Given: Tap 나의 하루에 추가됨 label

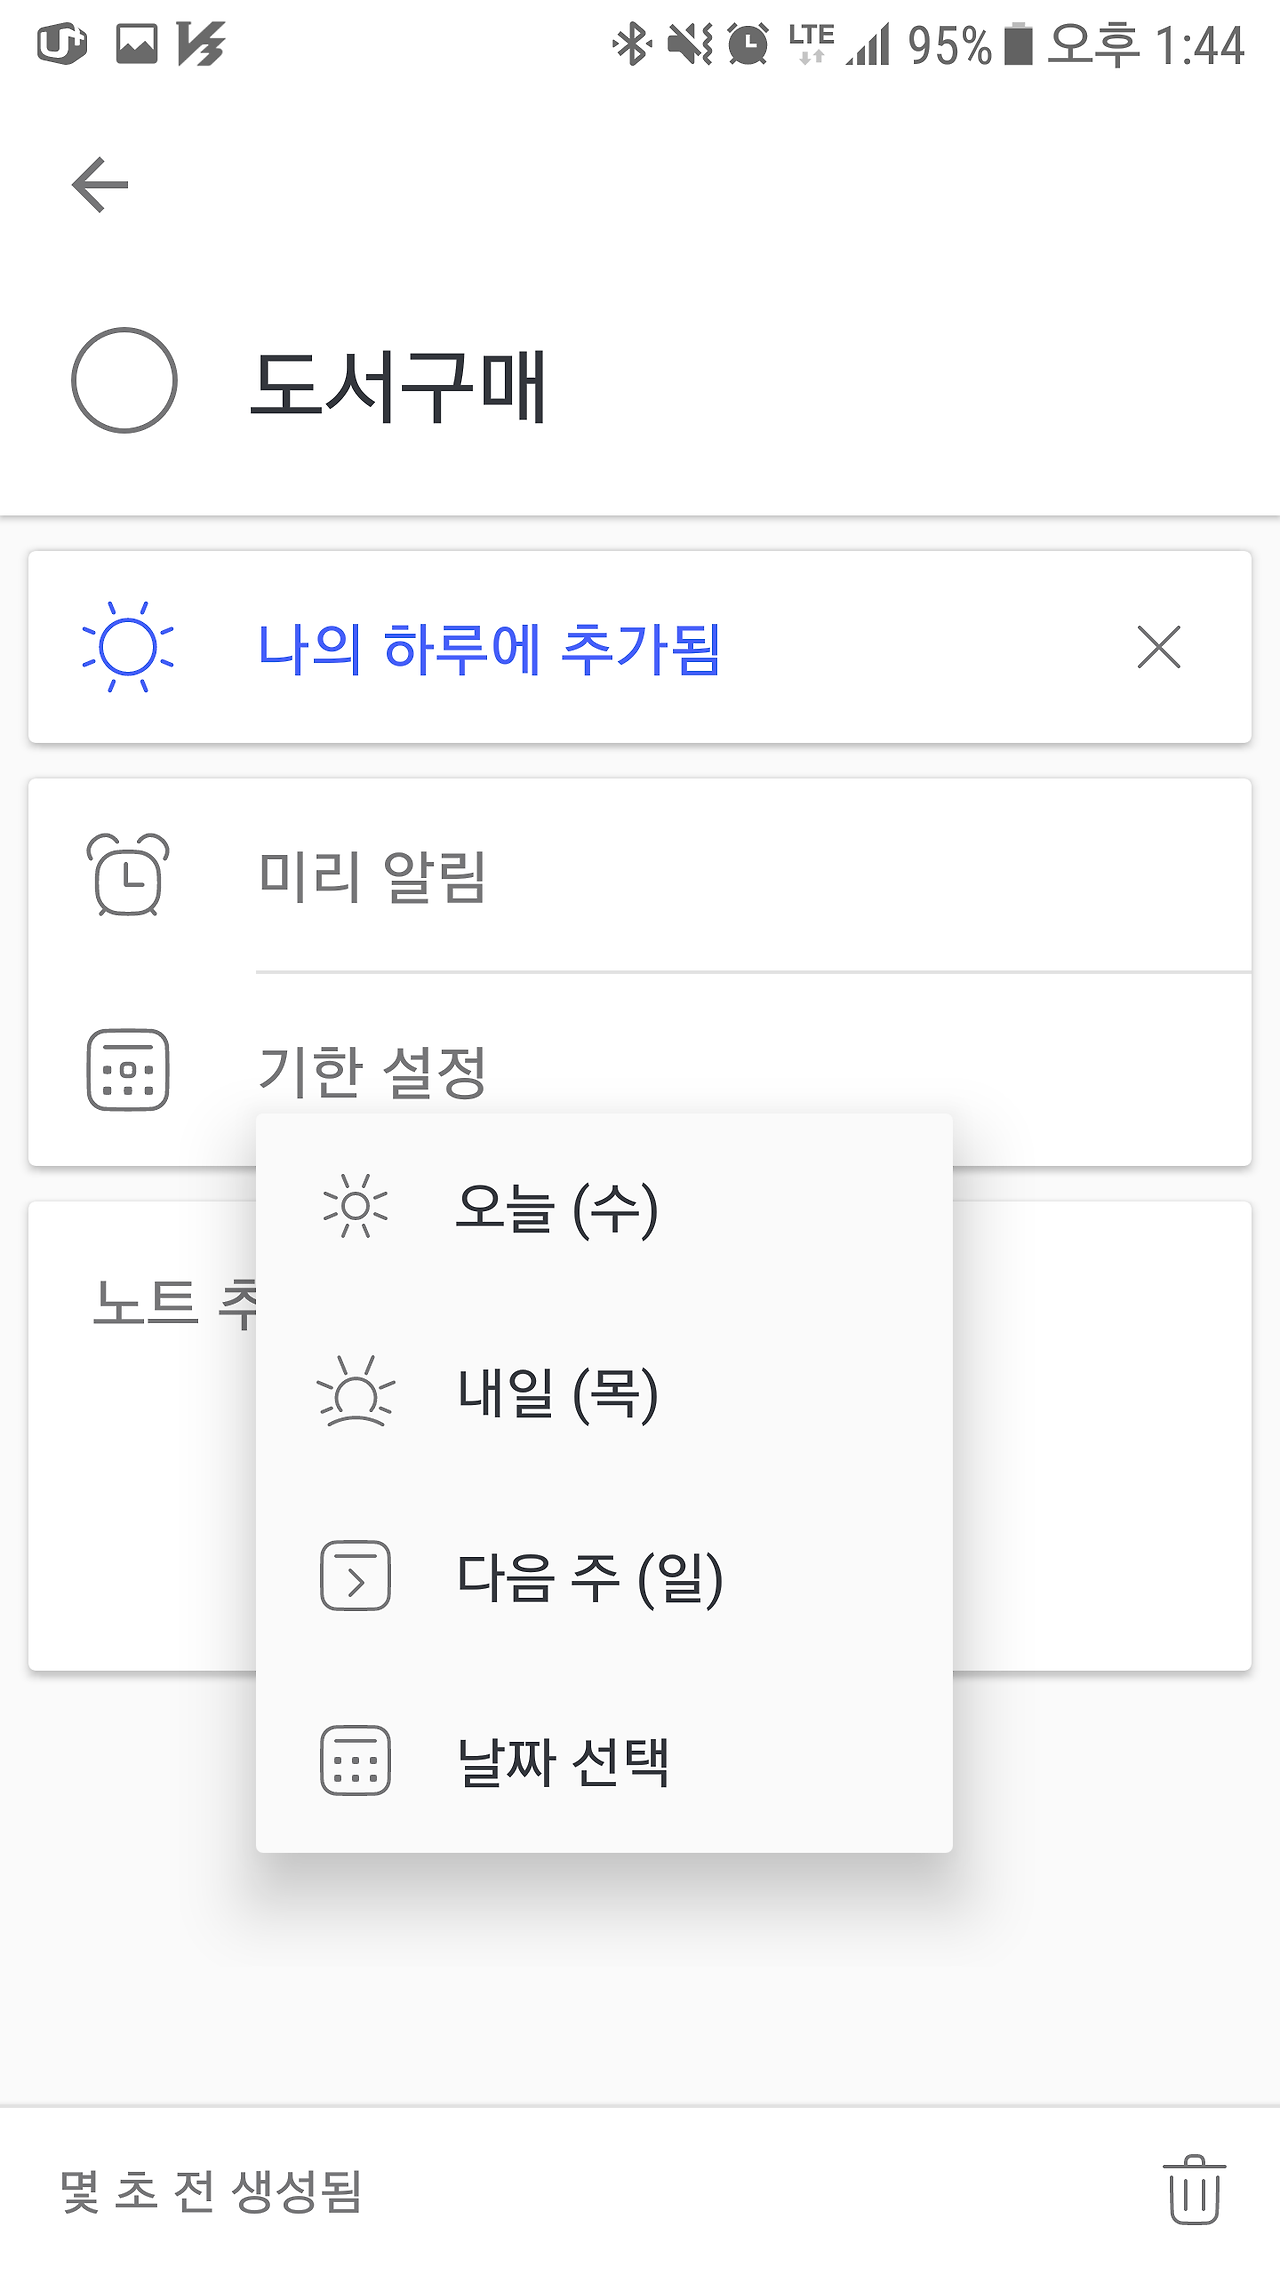Looking at the screenshot, I should [489, 648].
